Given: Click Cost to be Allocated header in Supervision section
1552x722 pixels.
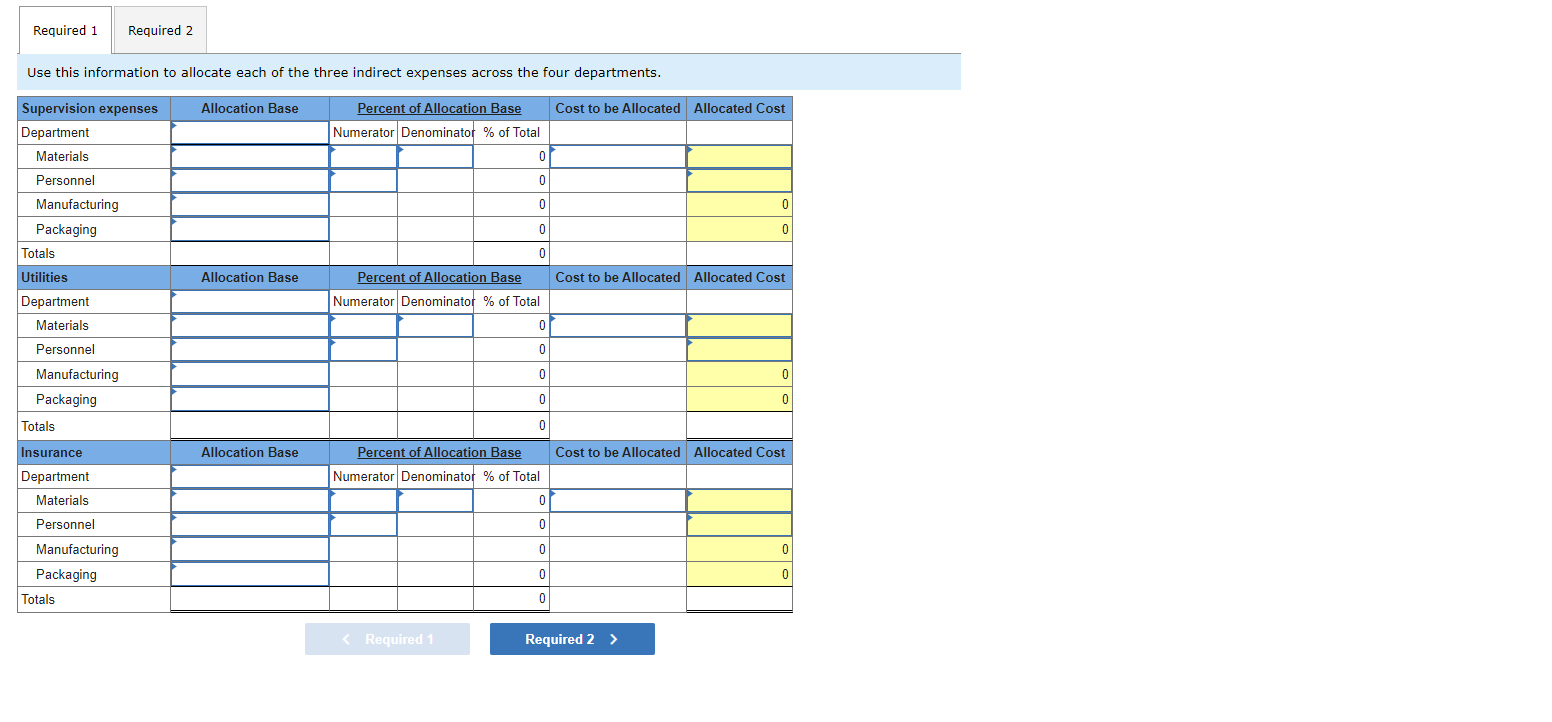Looking at the screenshot, I should tap(618, 108).
